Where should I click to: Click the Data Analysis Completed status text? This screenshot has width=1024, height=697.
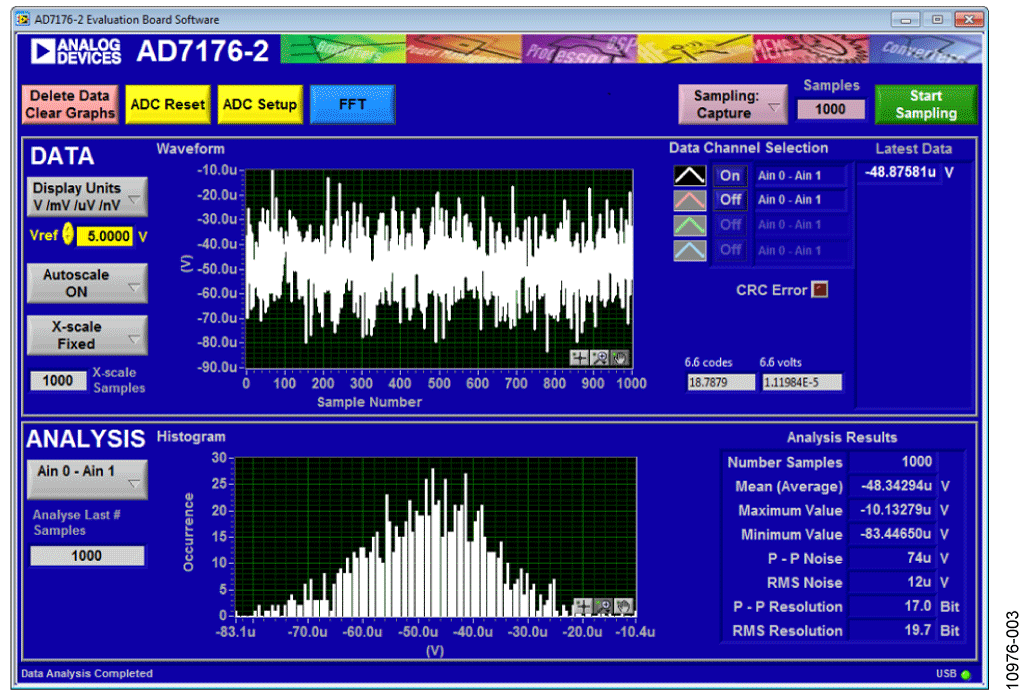[x=87, y=673]
